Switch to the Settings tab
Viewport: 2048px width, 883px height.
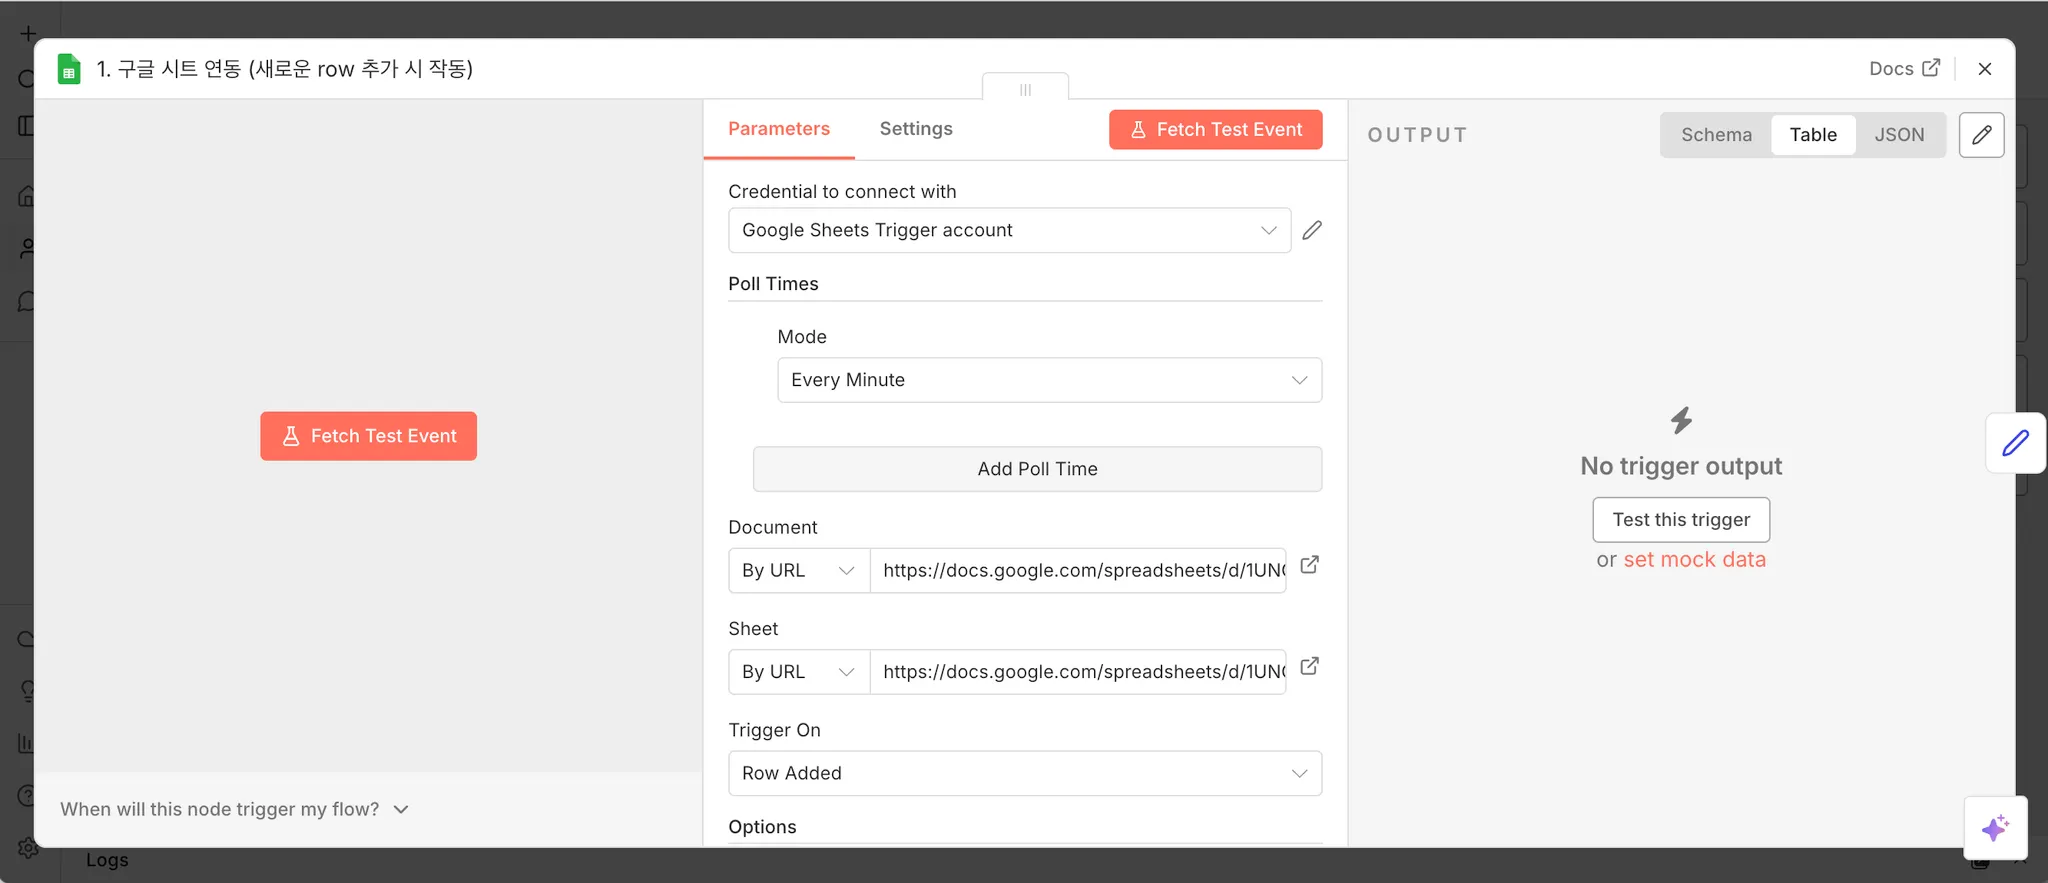click(915, 129)
